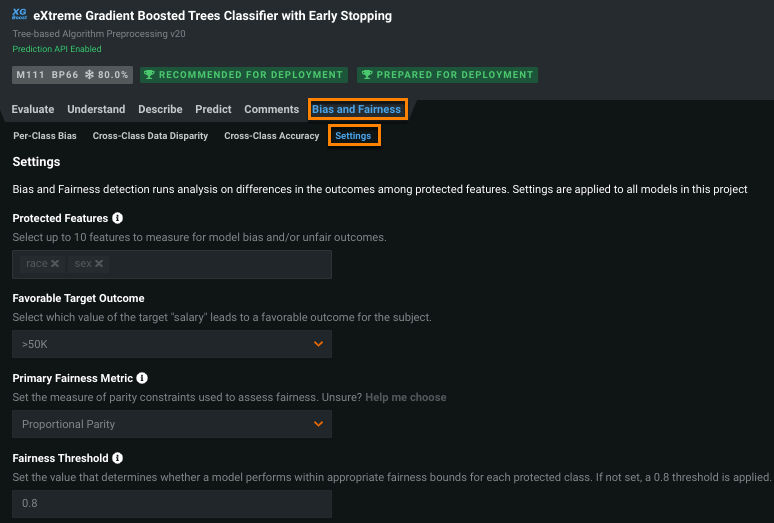Image resolution: width=774 pixels, height=523 pixels.
Task: Select the Predict tab
Action: coord(213,109)
